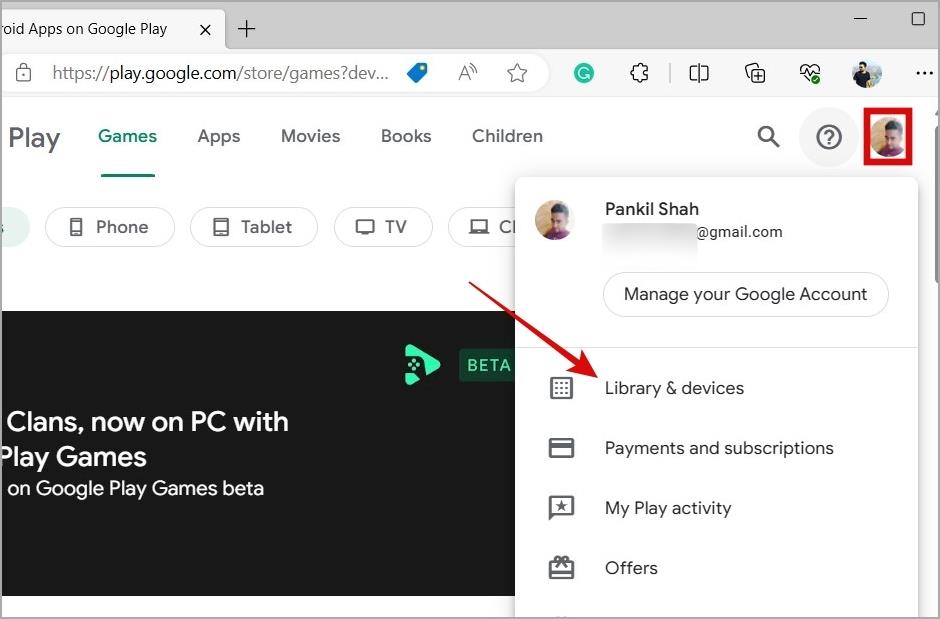The image size is (940, 619).
Task: Activate Read aloud icon
Action: tap(467, 73)
